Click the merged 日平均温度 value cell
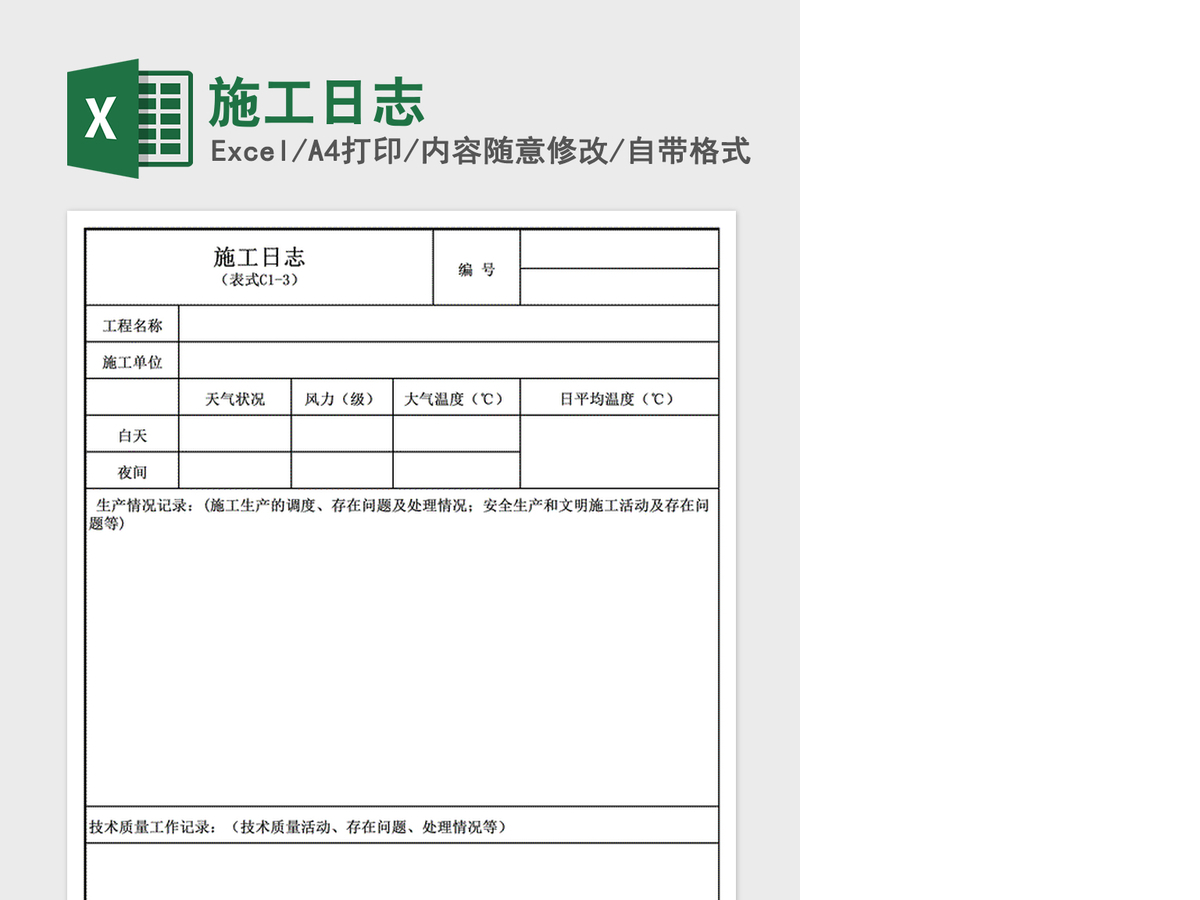Viewport: 1200px width, 900px height. pyautogui.click(x=619, y=452)
